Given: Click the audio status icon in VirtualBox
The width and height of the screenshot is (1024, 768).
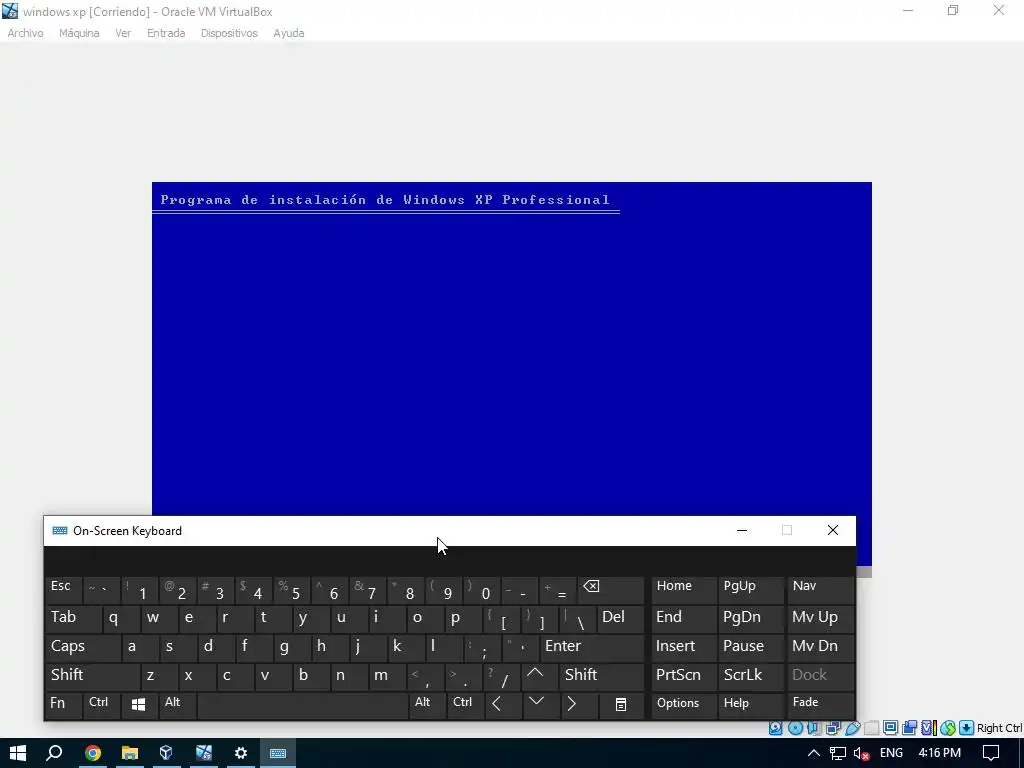Looking at the screenshot, I should point(814,728).
